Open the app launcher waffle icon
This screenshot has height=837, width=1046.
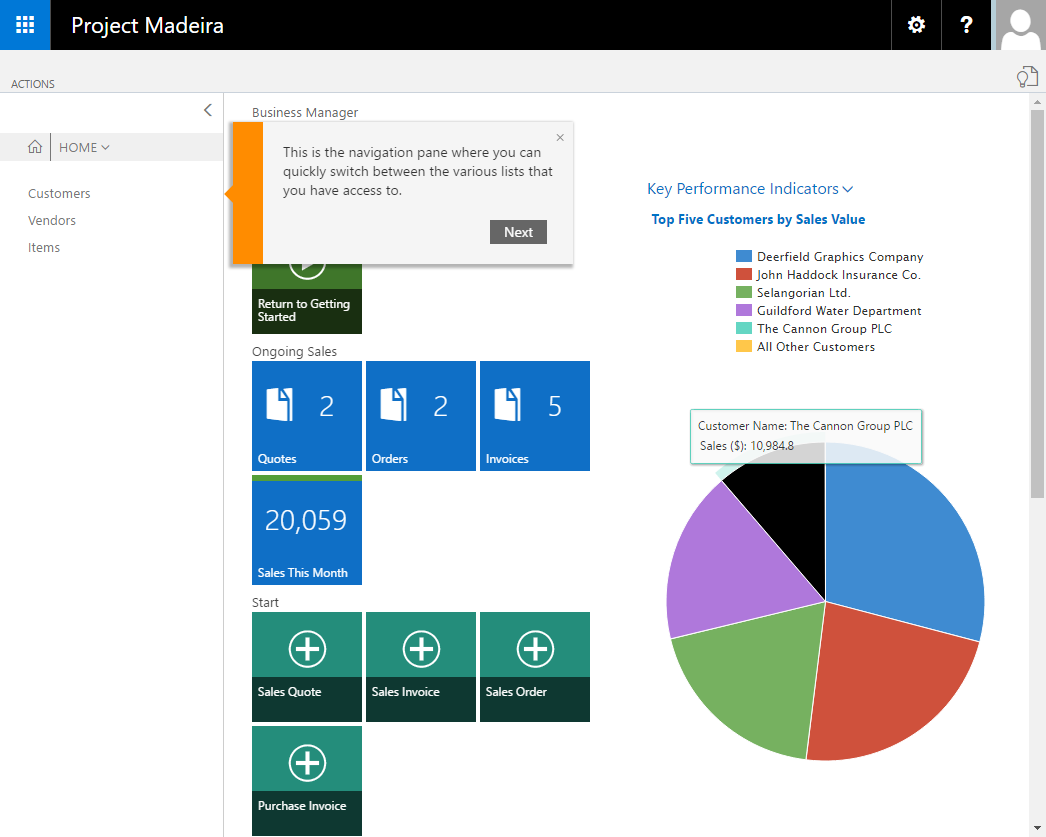tap(25, 25)
